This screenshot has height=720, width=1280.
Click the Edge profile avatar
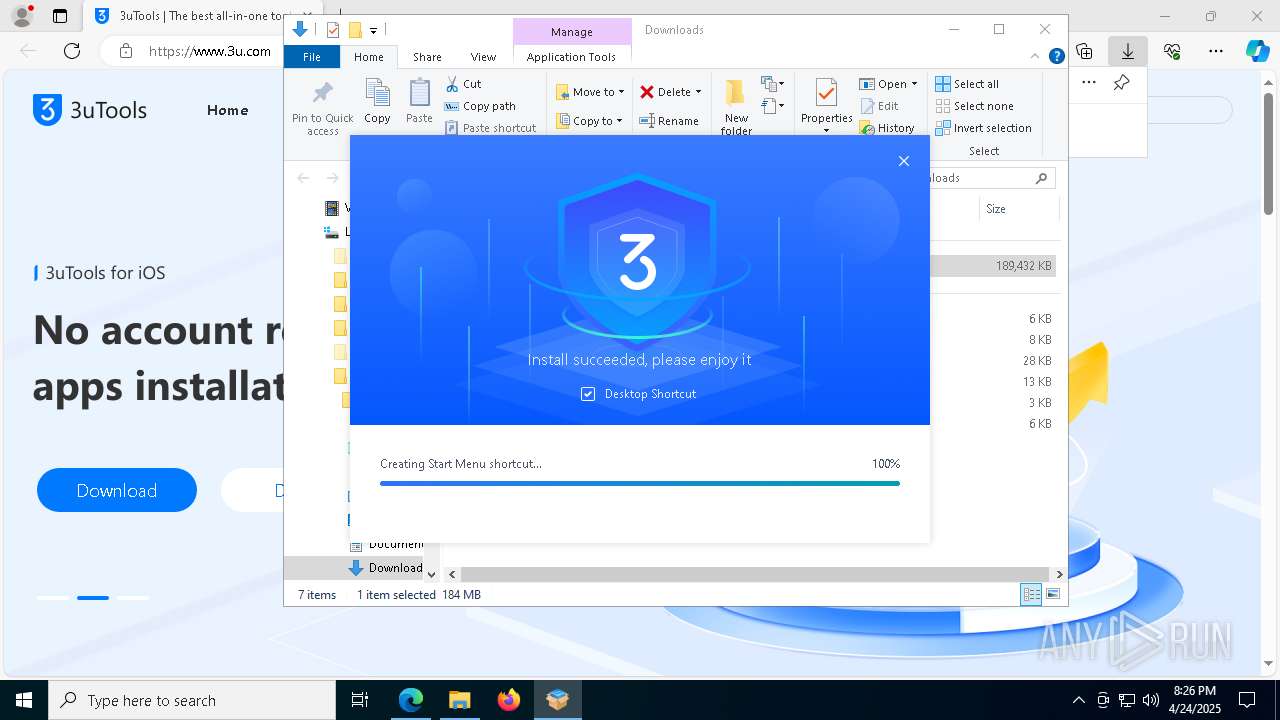click(x=22, y=16)
